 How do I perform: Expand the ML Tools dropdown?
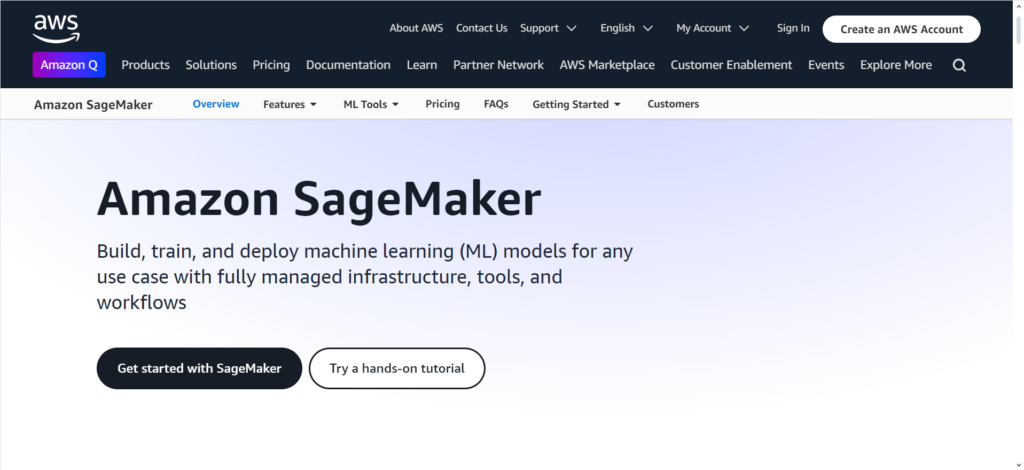coord(371,104)
